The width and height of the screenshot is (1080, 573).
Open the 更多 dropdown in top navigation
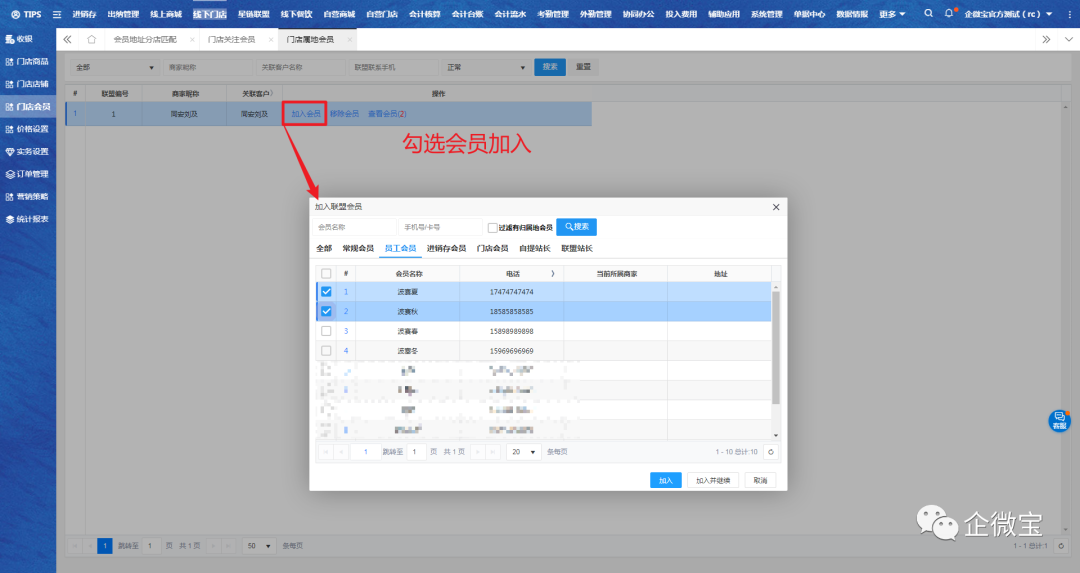[892, 14]
